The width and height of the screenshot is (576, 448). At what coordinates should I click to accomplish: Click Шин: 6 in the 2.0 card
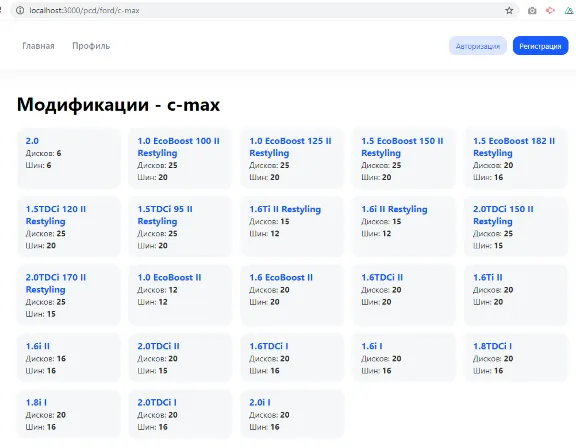pos(38,166)
